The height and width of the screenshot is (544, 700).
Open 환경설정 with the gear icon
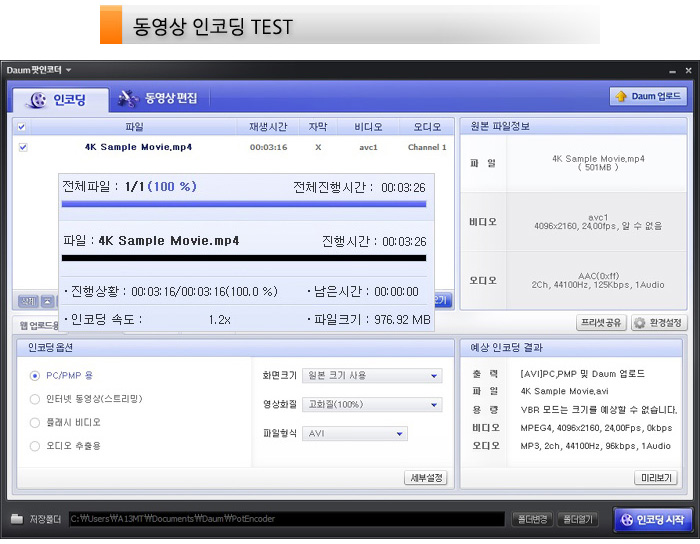point(659,323)
